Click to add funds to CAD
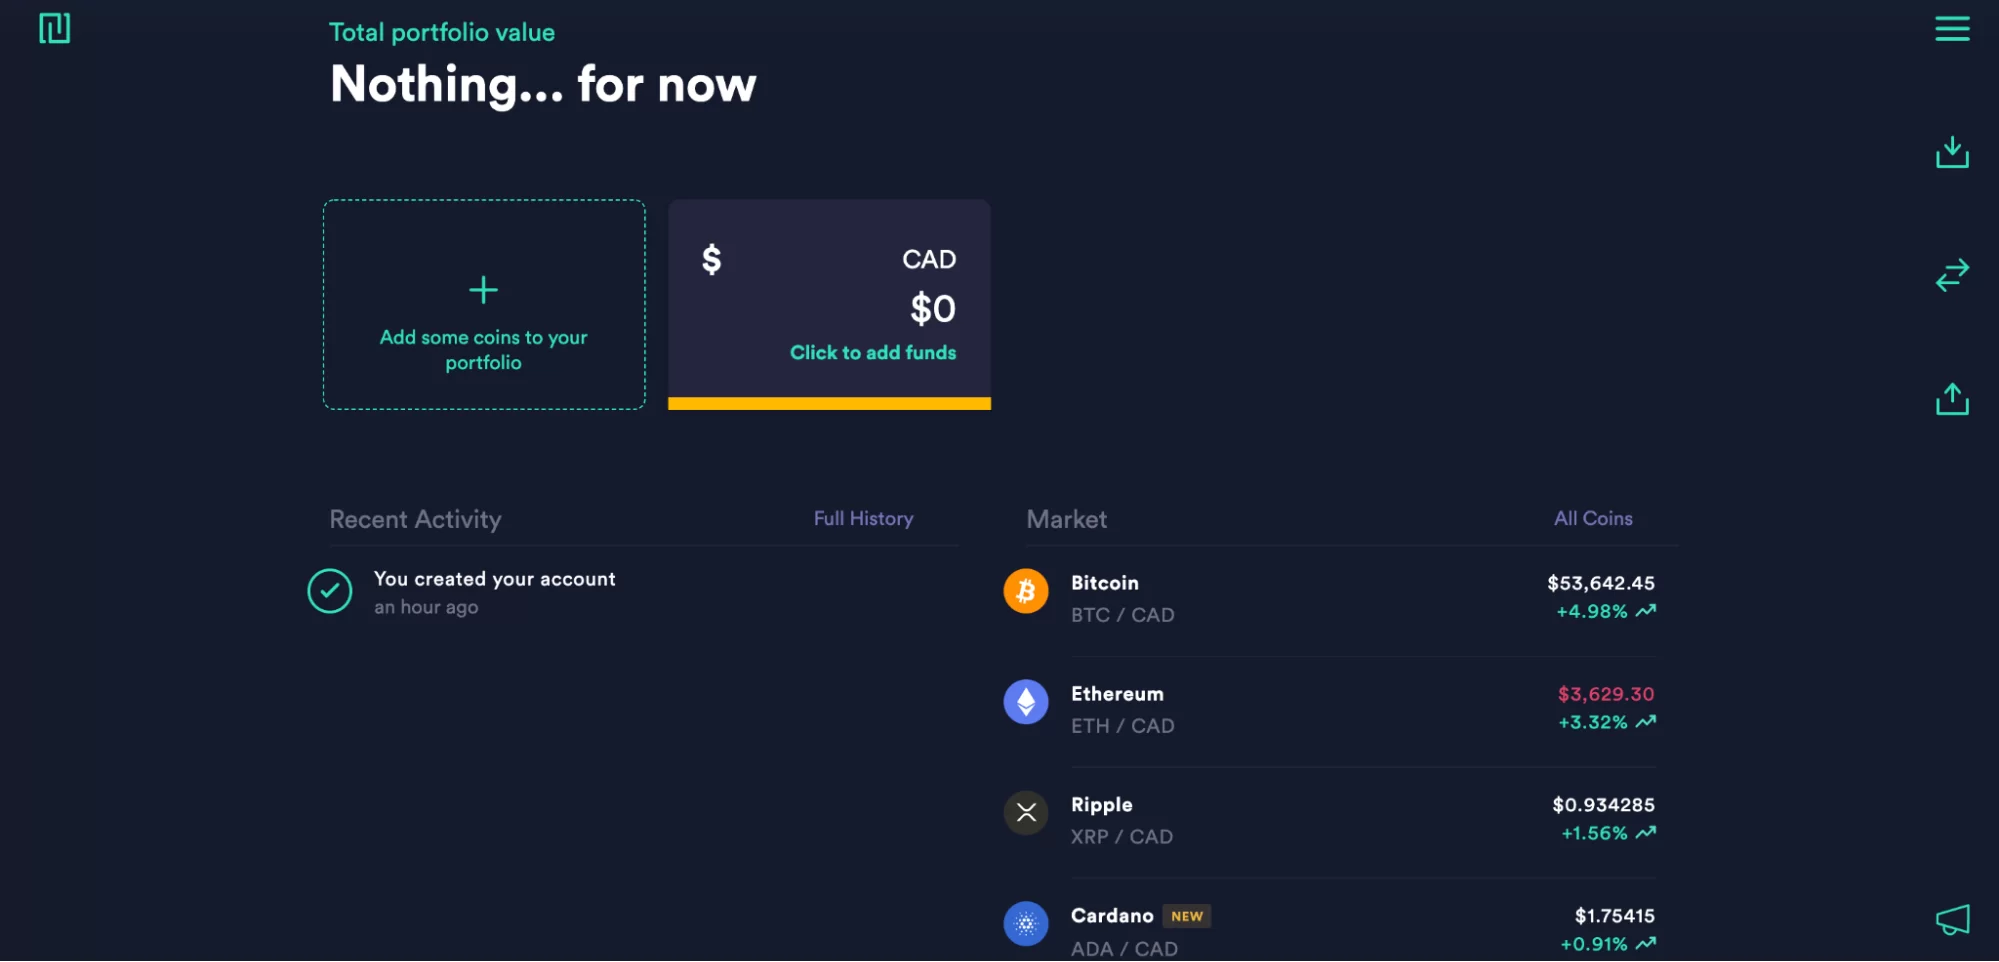 click(872, 352)
